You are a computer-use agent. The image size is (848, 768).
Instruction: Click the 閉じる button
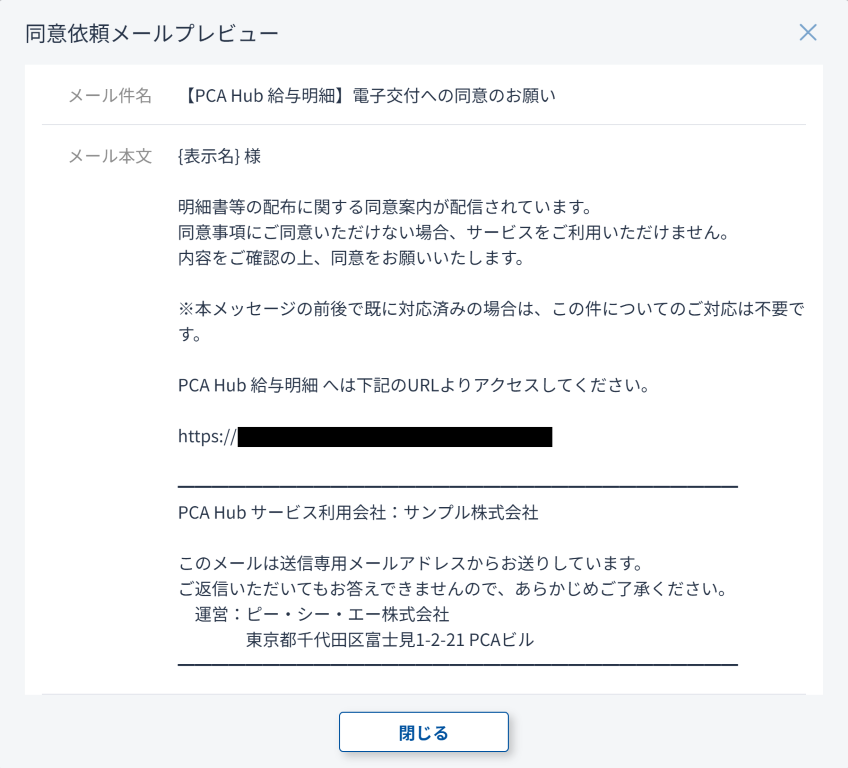pos(424,732)
